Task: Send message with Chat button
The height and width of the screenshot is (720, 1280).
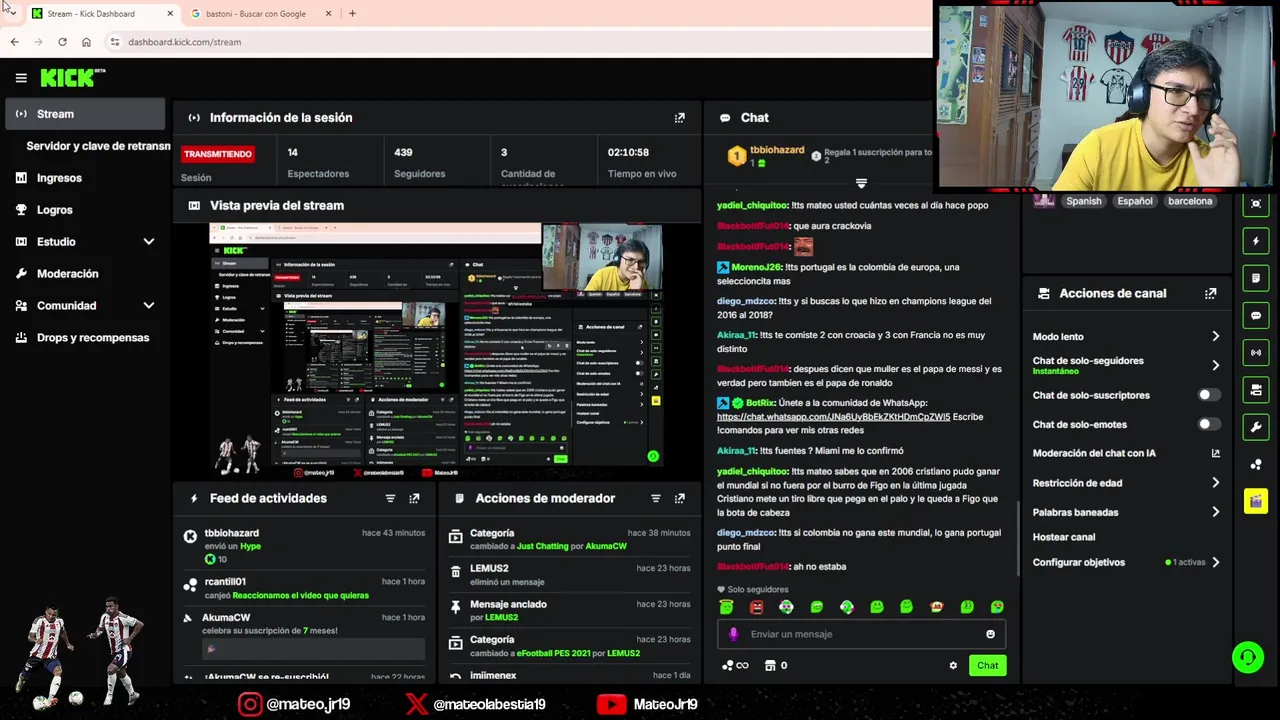Action: pos(987,666)
